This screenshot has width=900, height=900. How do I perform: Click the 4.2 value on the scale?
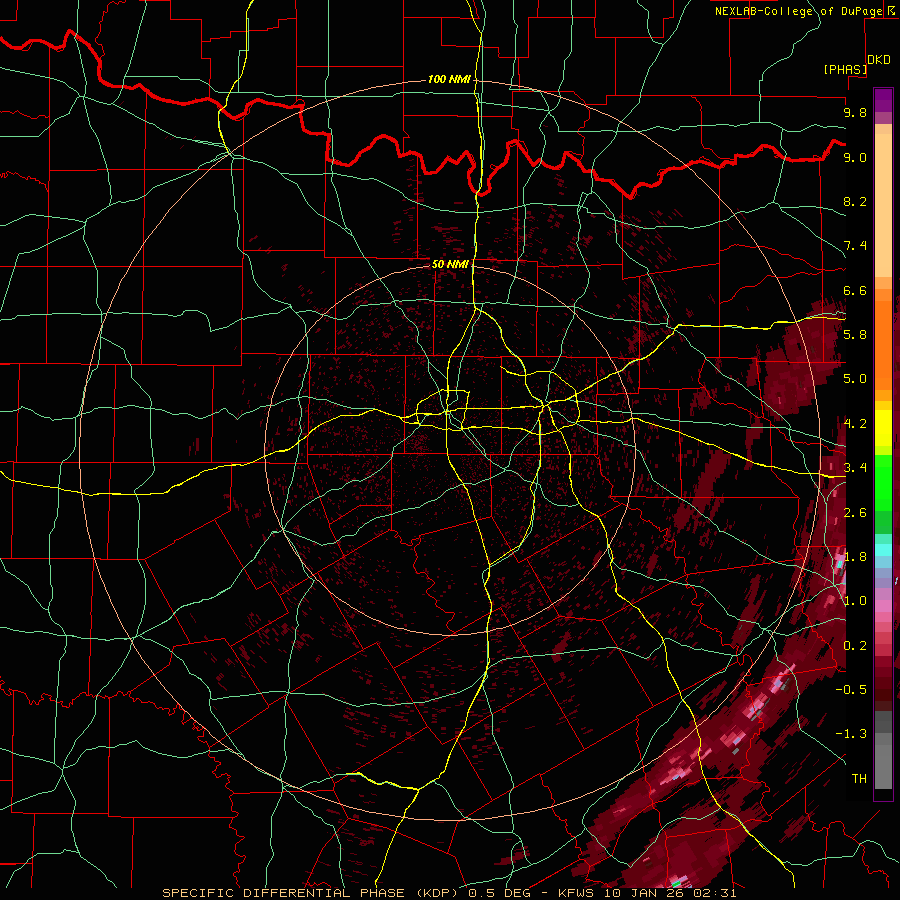(x=855, y=424)
